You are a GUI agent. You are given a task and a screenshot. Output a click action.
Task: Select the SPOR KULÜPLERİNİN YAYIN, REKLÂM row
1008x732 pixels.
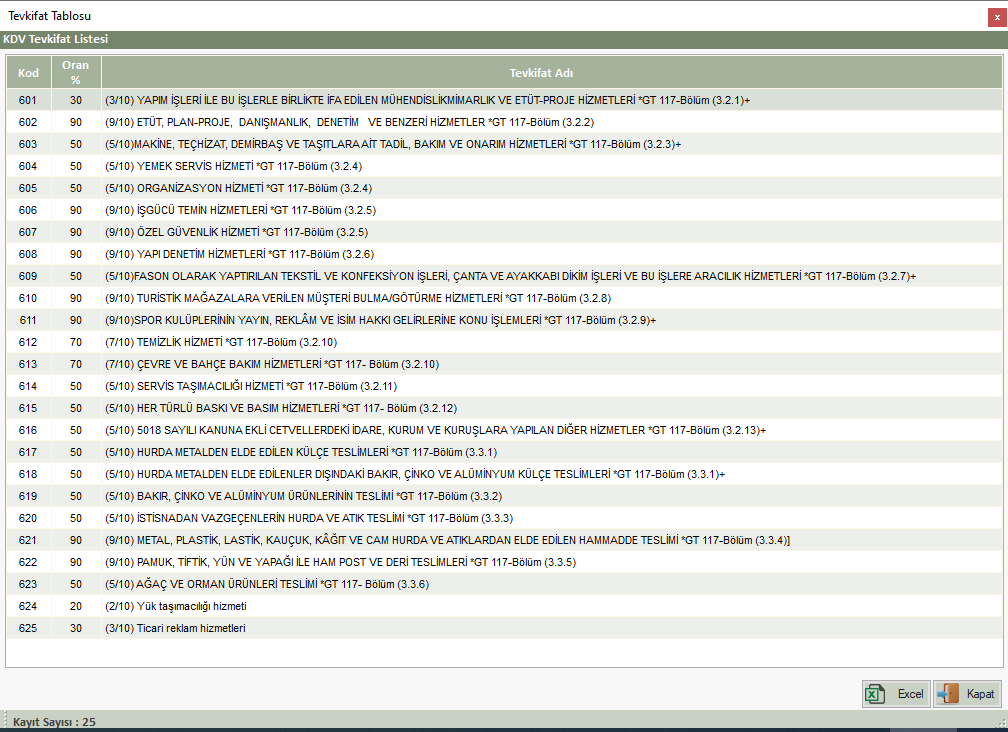tap(505, 320)
